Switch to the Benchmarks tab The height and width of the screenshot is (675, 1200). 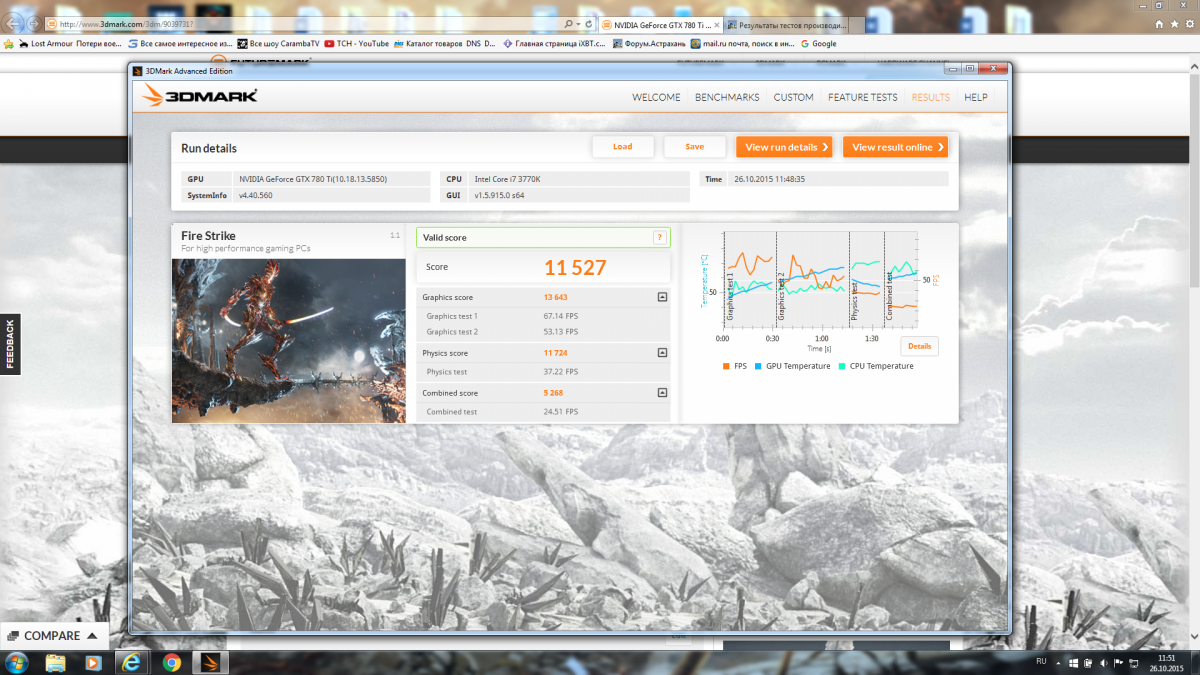click(x=727, y=97)
